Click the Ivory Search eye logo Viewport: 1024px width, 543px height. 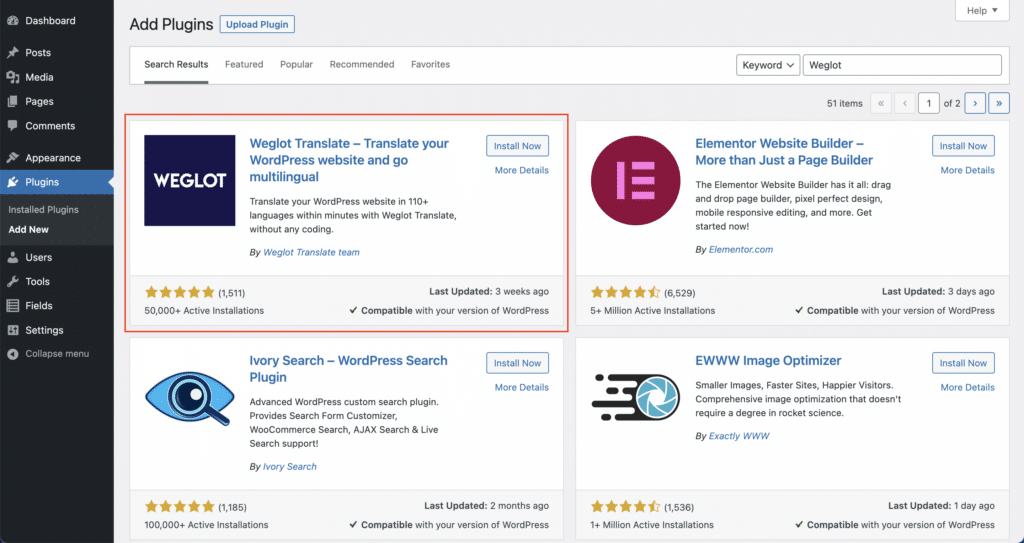tap(190, 397)
